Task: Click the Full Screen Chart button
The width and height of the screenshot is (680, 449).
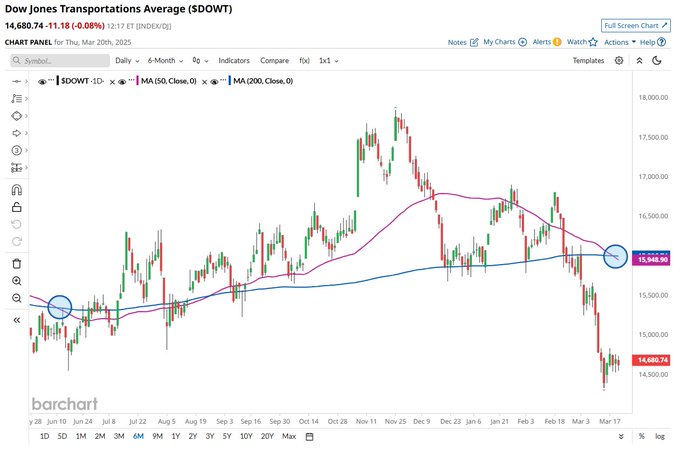Action: (x=636, y=25)
